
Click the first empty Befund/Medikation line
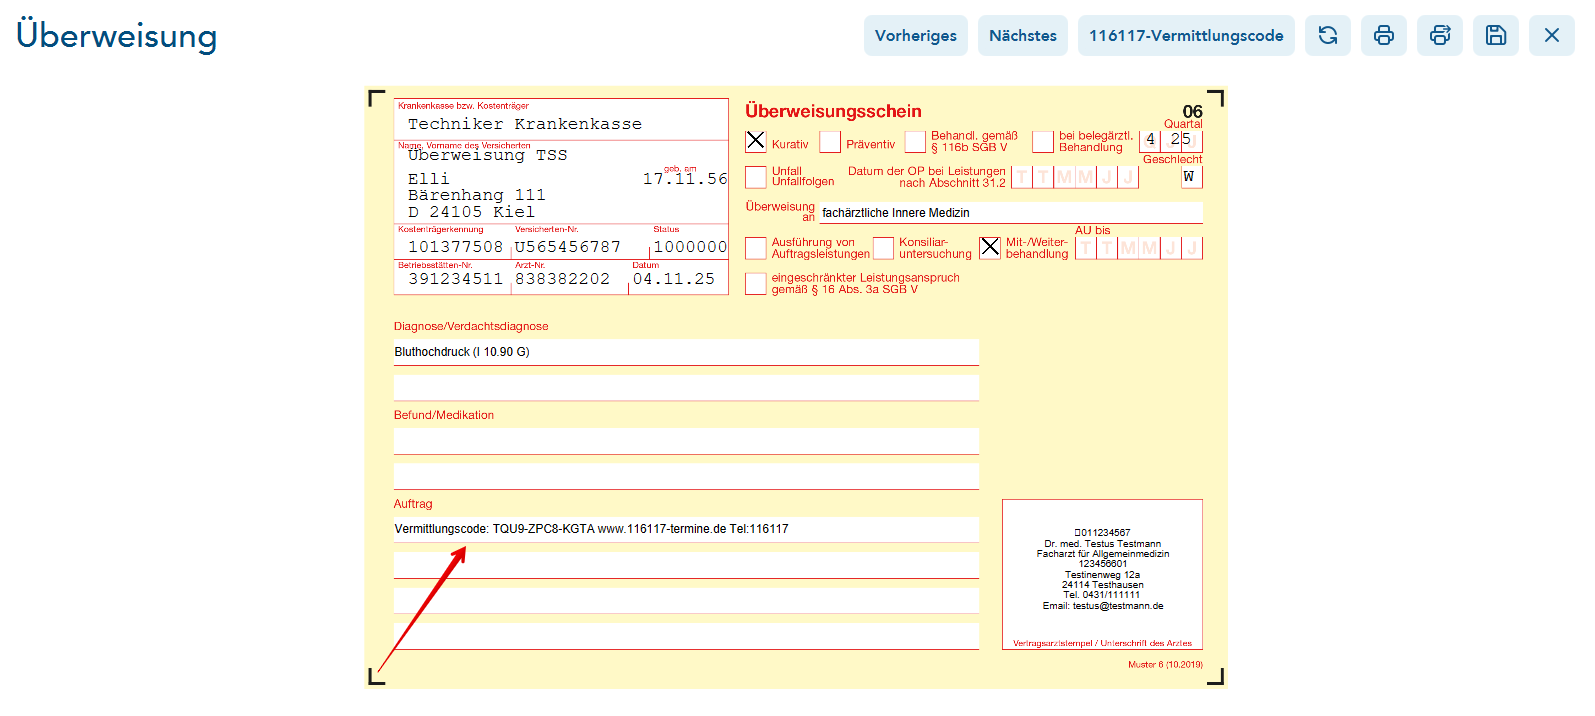click(685, 441)
